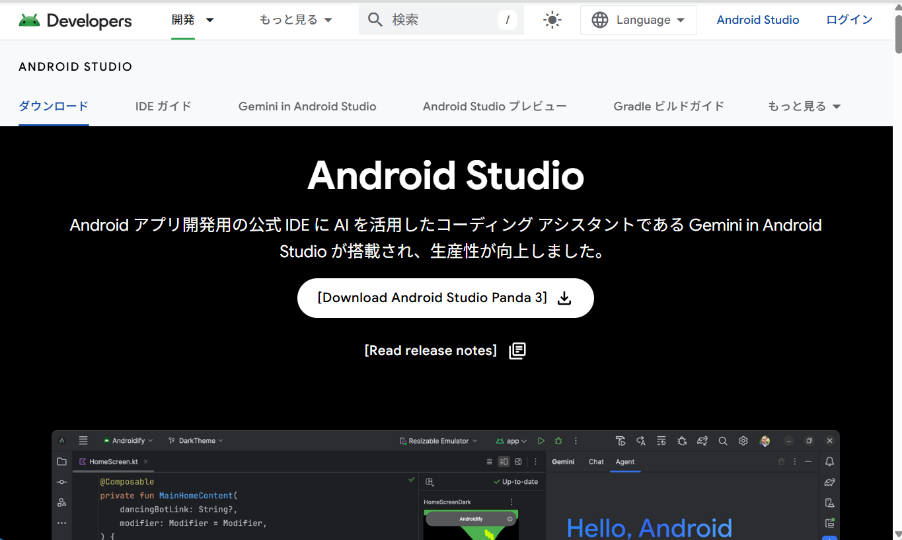Image resolution: width=902 pixels, height=540 pixels.
Task: Click the notifications bell in the IDE screenshot
Action: tap(829, 462)
